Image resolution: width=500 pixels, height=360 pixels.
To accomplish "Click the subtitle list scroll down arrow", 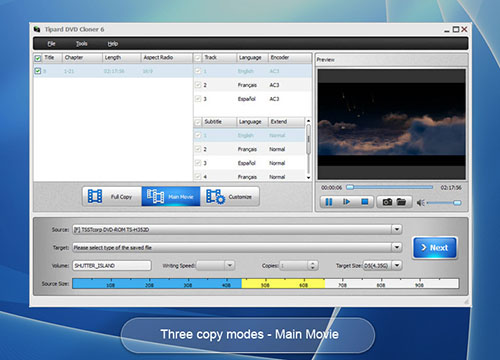I will tap(308, 178).
